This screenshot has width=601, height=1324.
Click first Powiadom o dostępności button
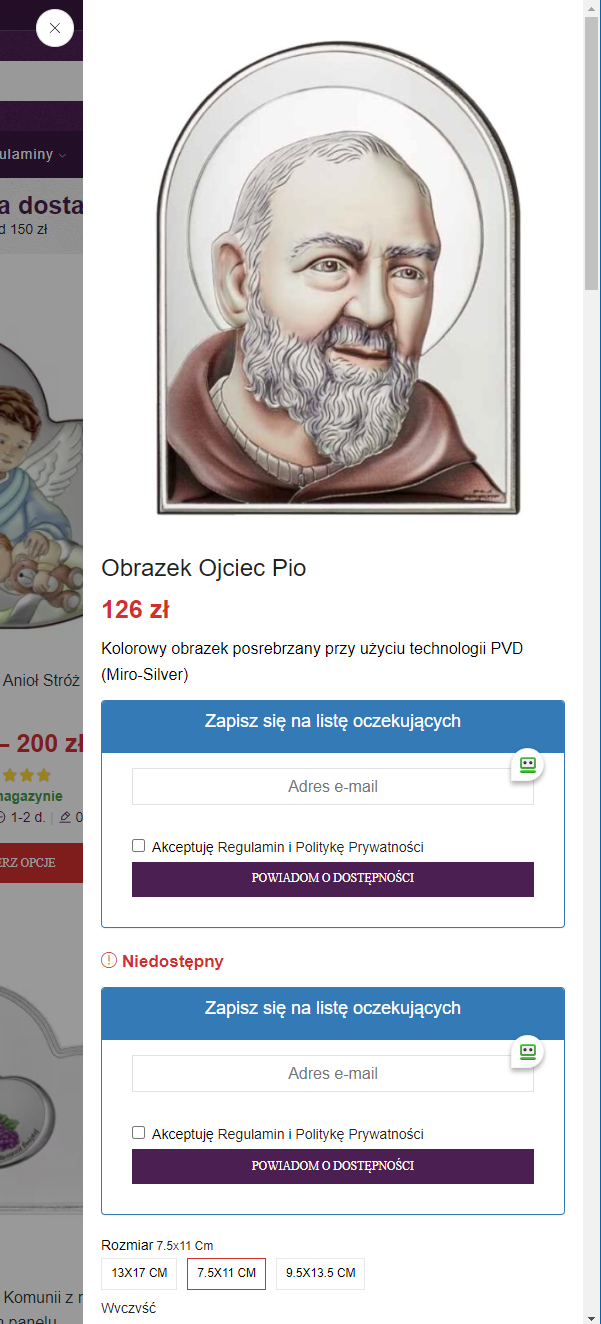point(333,879)
